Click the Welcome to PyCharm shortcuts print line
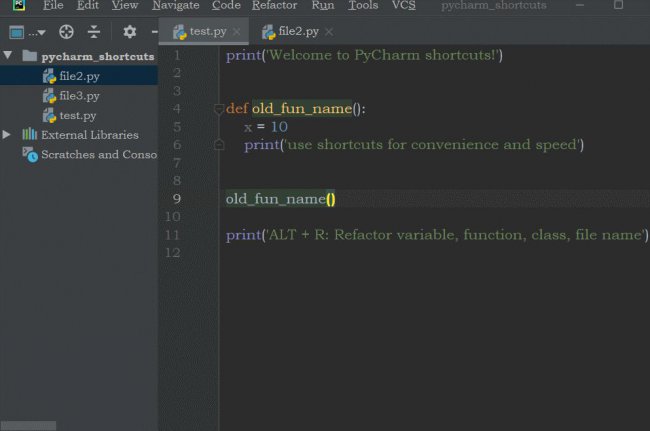This screenshot has width=650, height=431. [x=364, y=55]
